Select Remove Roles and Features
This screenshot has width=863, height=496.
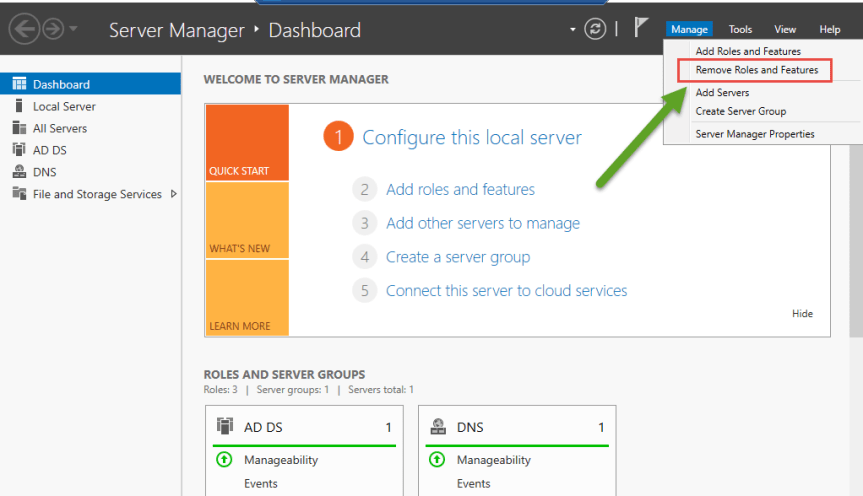tap(756, 70)
